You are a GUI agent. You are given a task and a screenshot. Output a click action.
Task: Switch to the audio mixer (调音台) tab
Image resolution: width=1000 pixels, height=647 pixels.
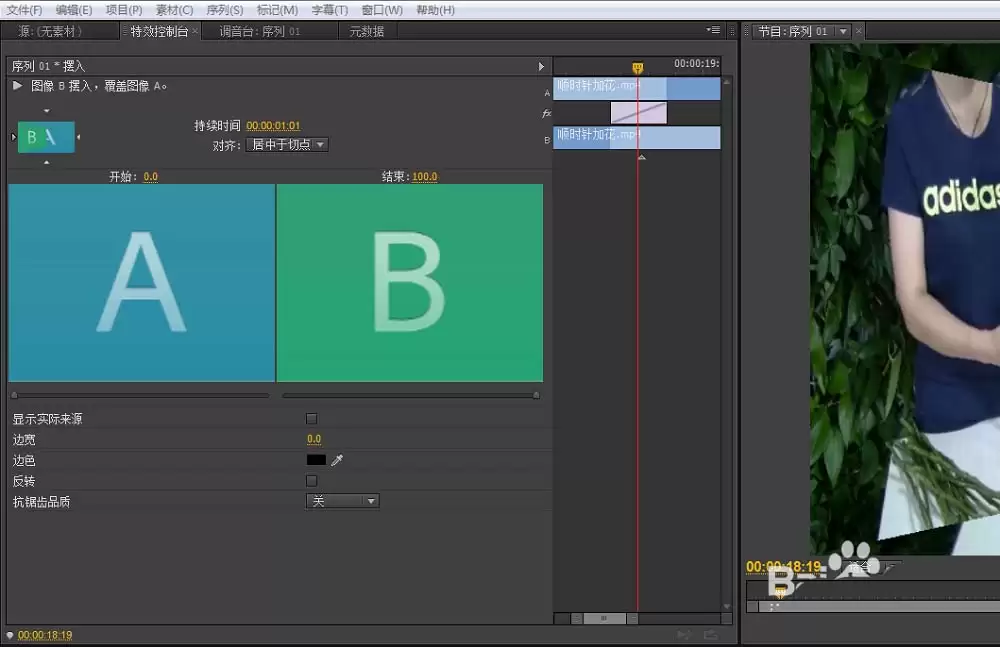click(x=260, y=31)
